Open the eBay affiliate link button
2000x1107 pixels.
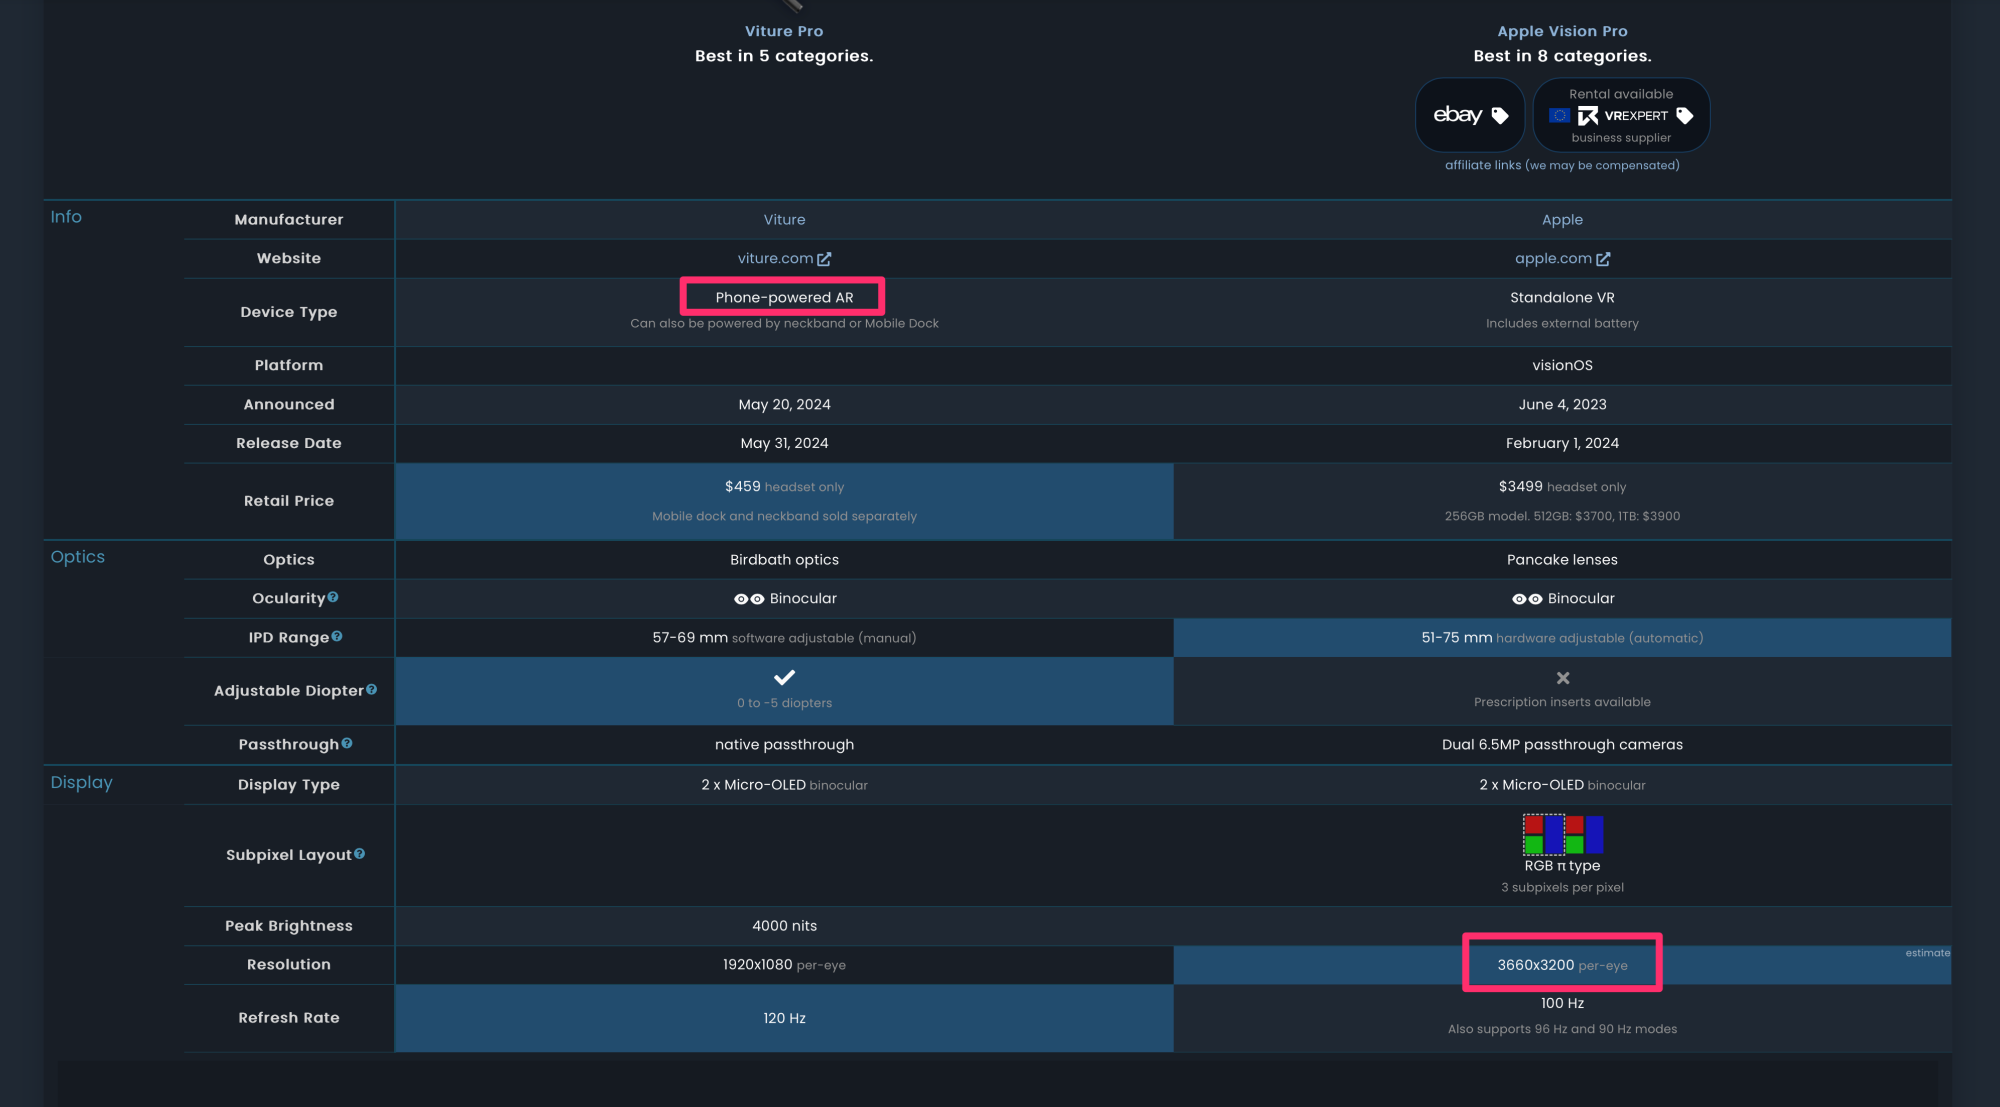pyautogui.click(x=1459, y=115)
